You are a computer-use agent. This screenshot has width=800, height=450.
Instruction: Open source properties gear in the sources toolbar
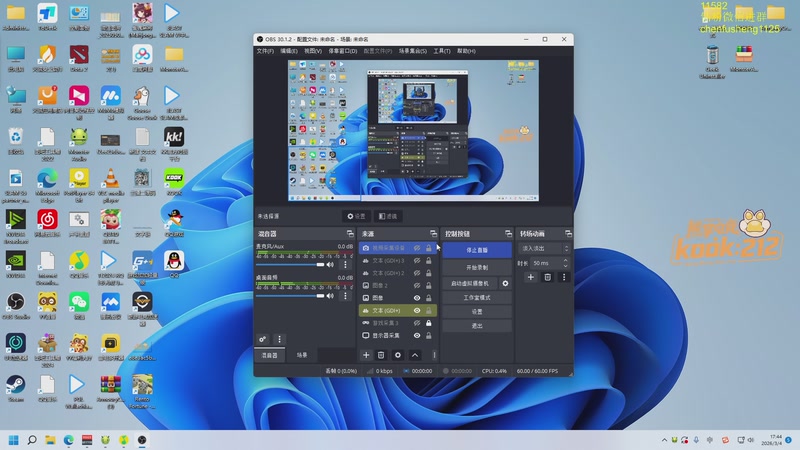click(x=397, y=355)
